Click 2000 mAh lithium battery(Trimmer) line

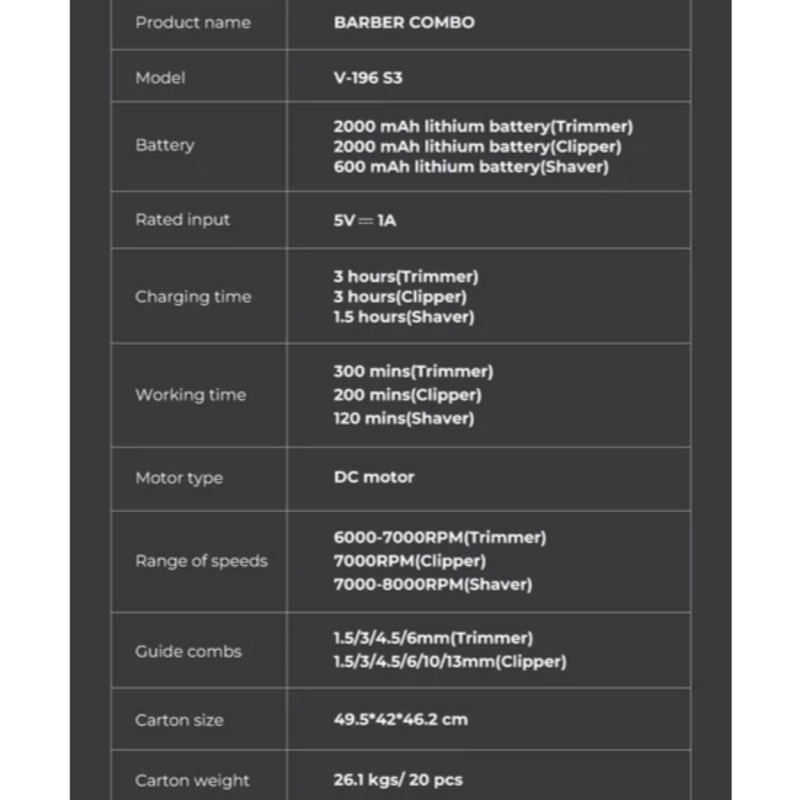tap(483, 126)
